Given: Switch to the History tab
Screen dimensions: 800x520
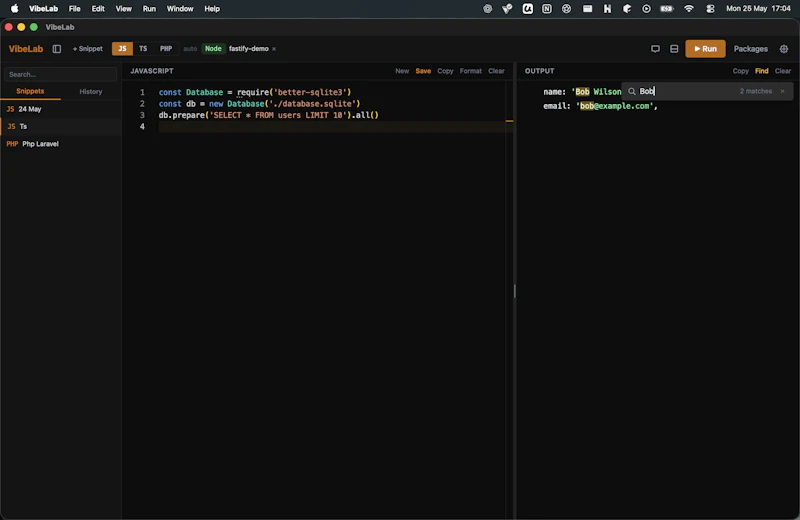Looking at the screenshot, I should (91, 91).
